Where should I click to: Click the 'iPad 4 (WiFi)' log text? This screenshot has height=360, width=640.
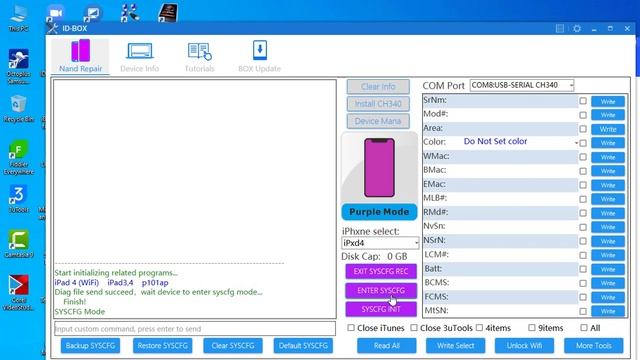point(77,282)
